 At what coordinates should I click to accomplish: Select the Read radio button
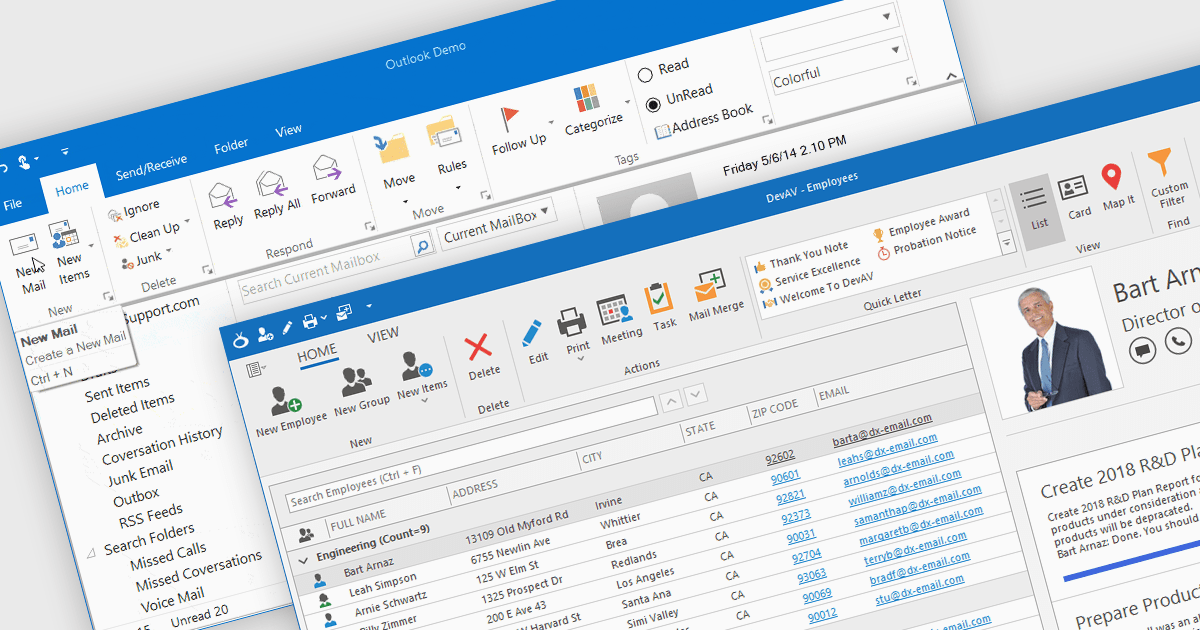(645, 73)
